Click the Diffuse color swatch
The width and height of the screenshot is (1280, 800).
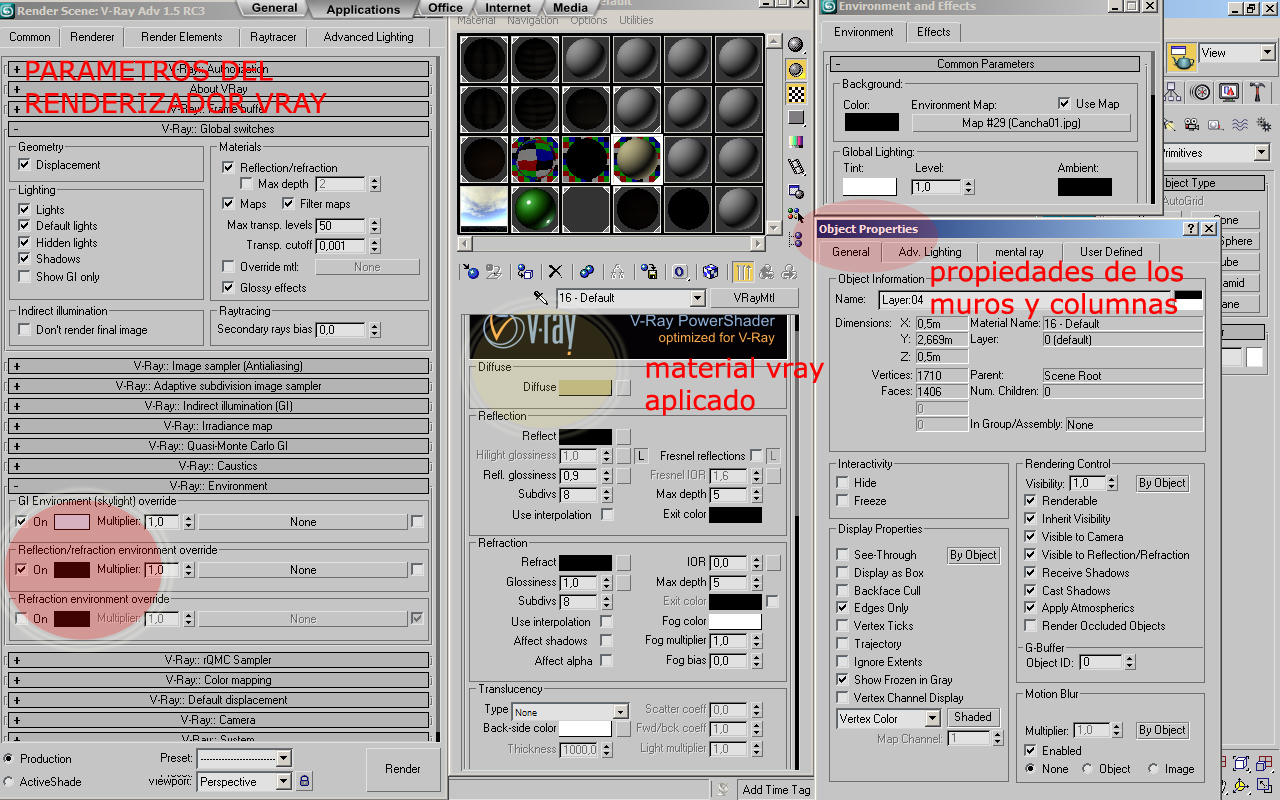(585, 387)
